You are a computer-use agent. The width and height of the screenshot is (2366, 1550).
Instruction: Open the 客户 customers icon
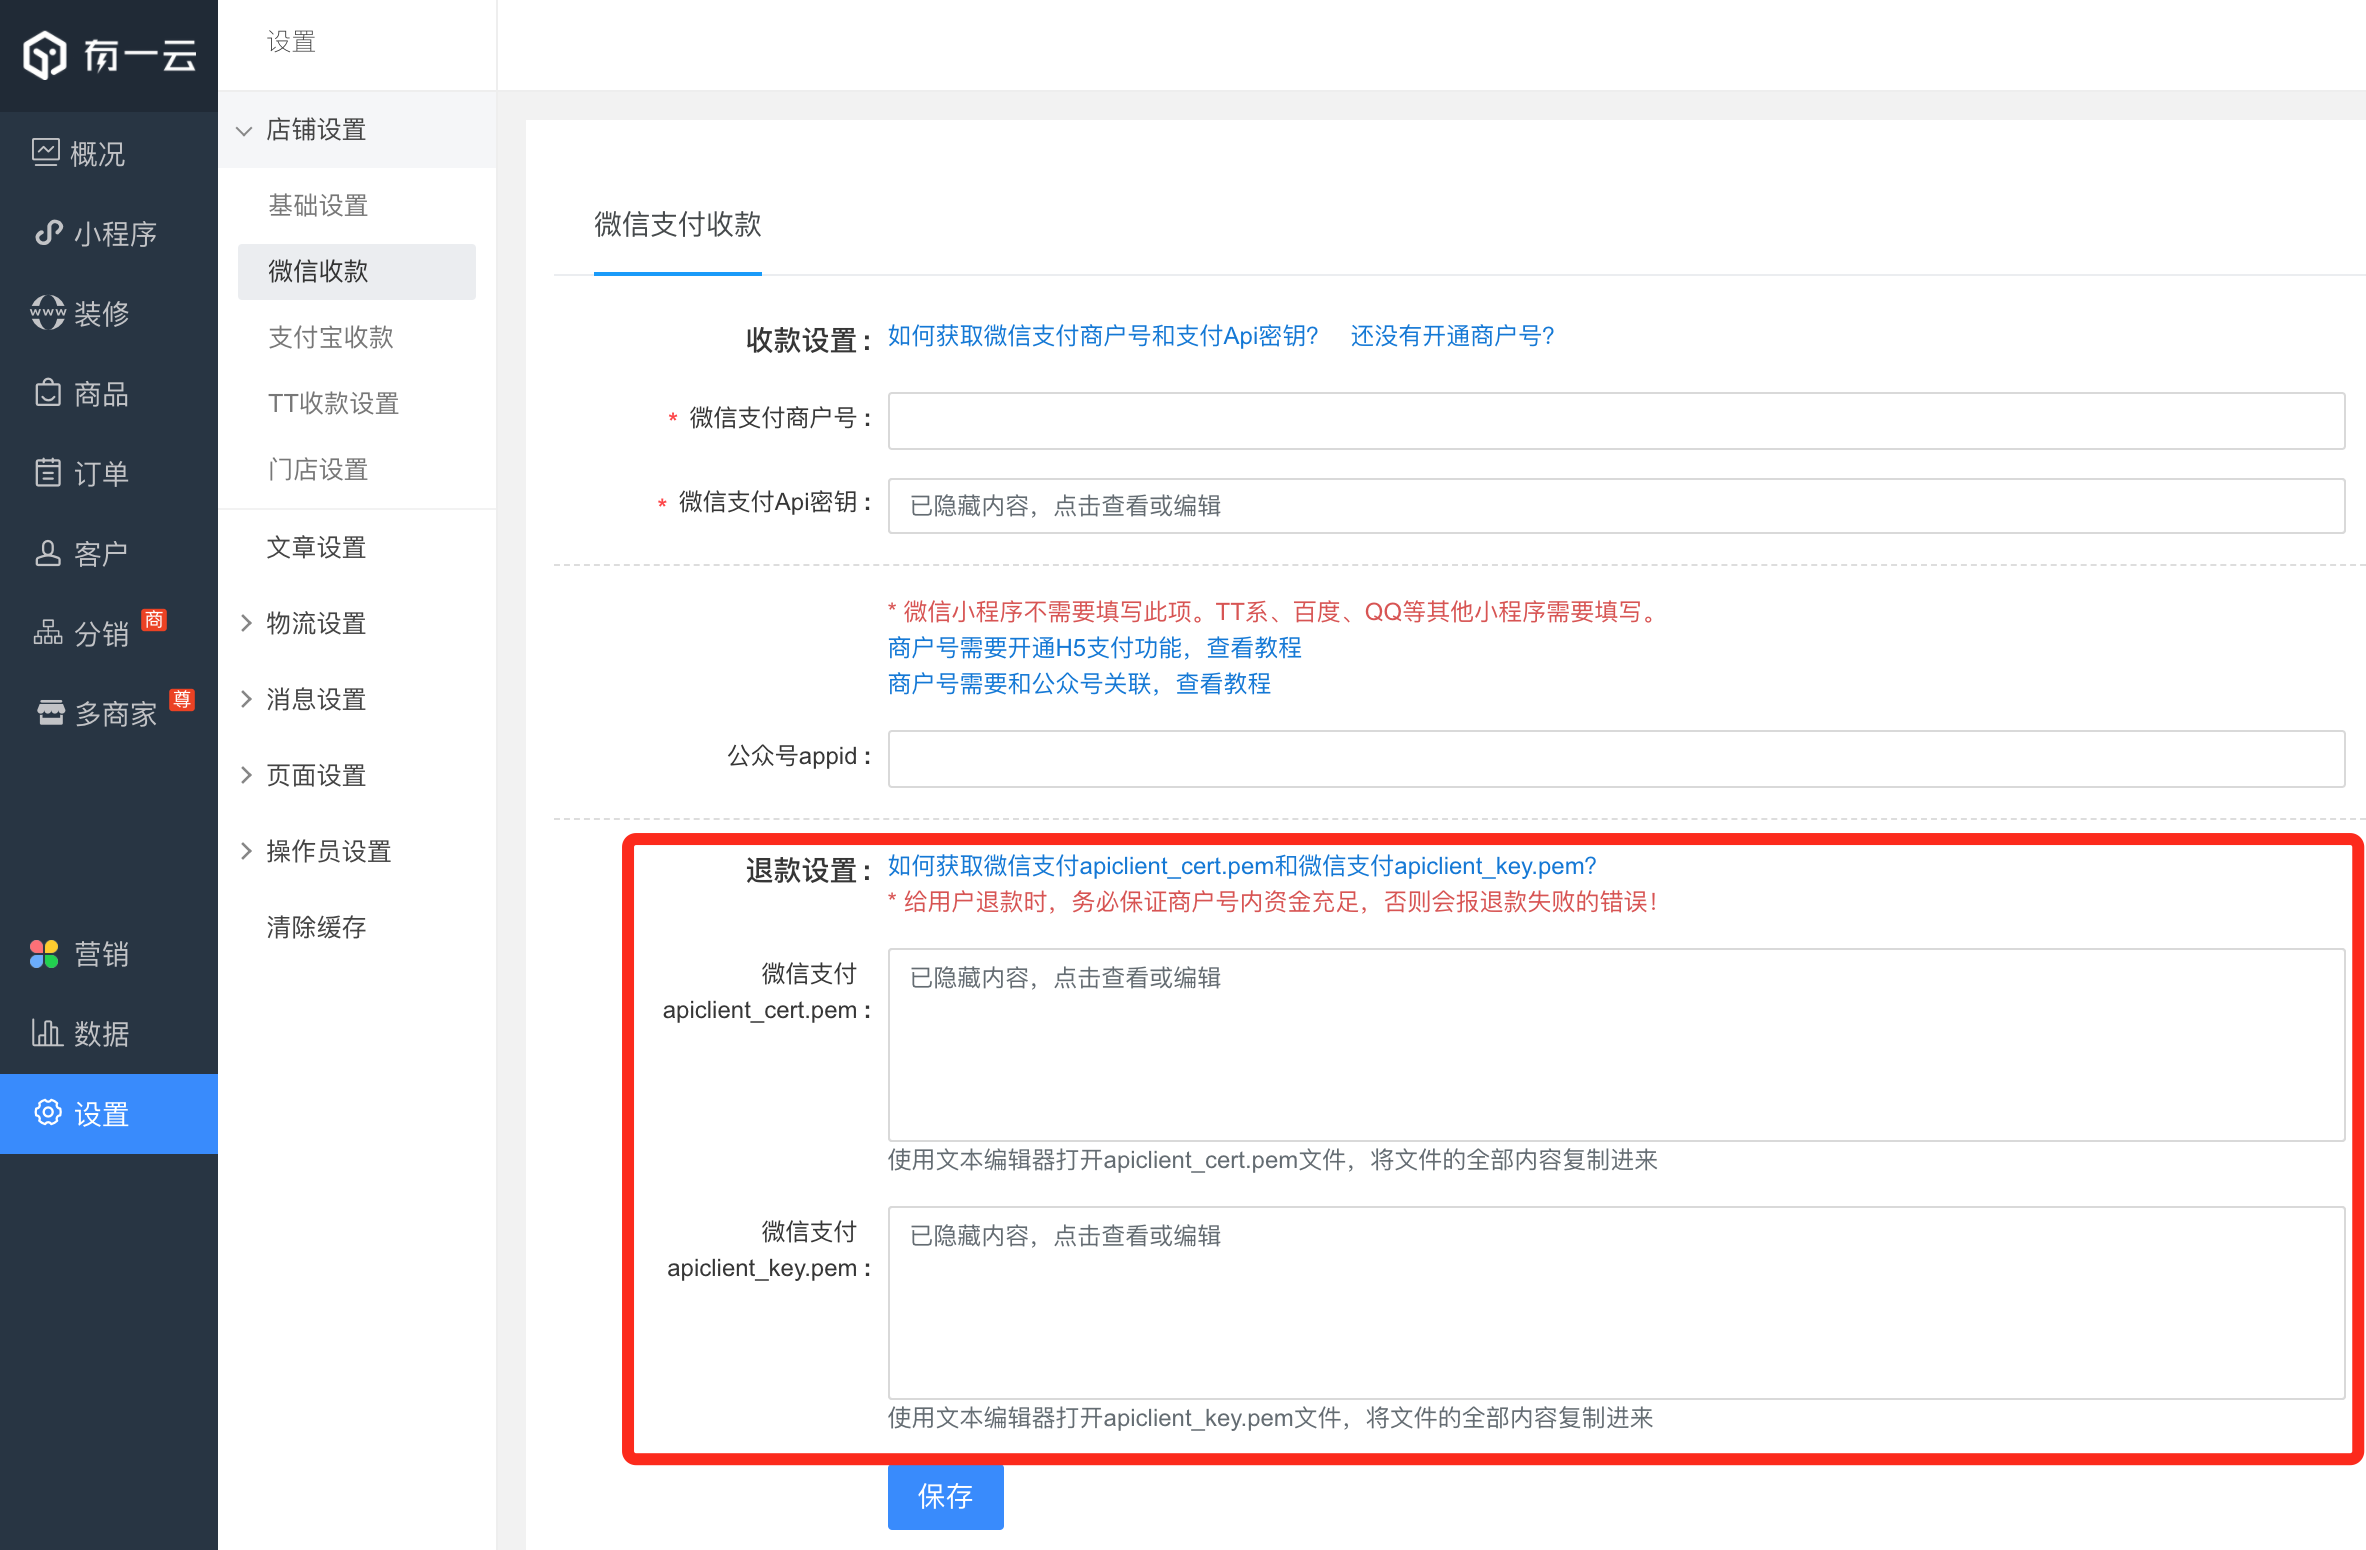[48, 553]
